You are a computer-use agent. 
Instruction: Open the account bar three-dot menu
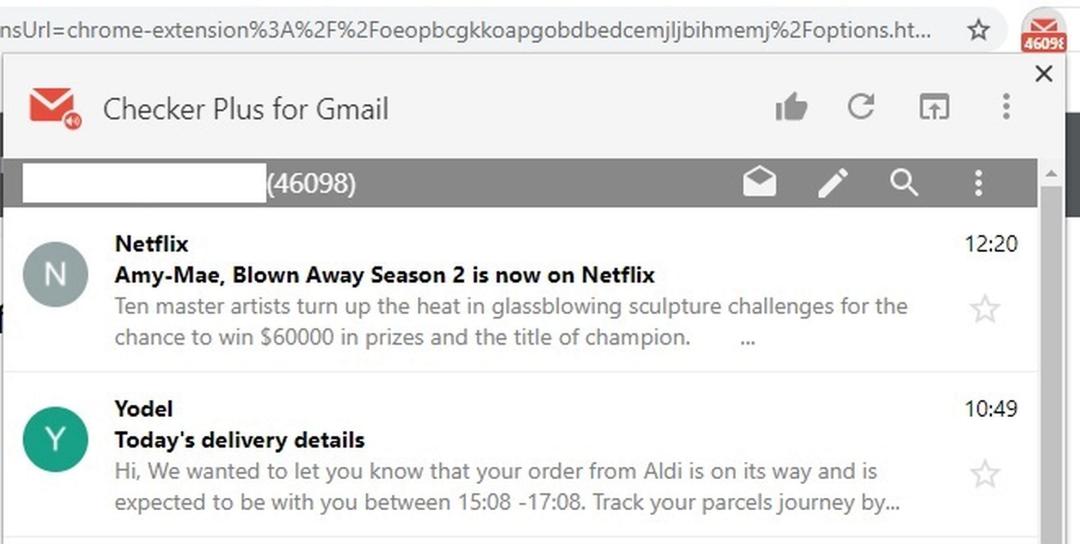[978, 183]
